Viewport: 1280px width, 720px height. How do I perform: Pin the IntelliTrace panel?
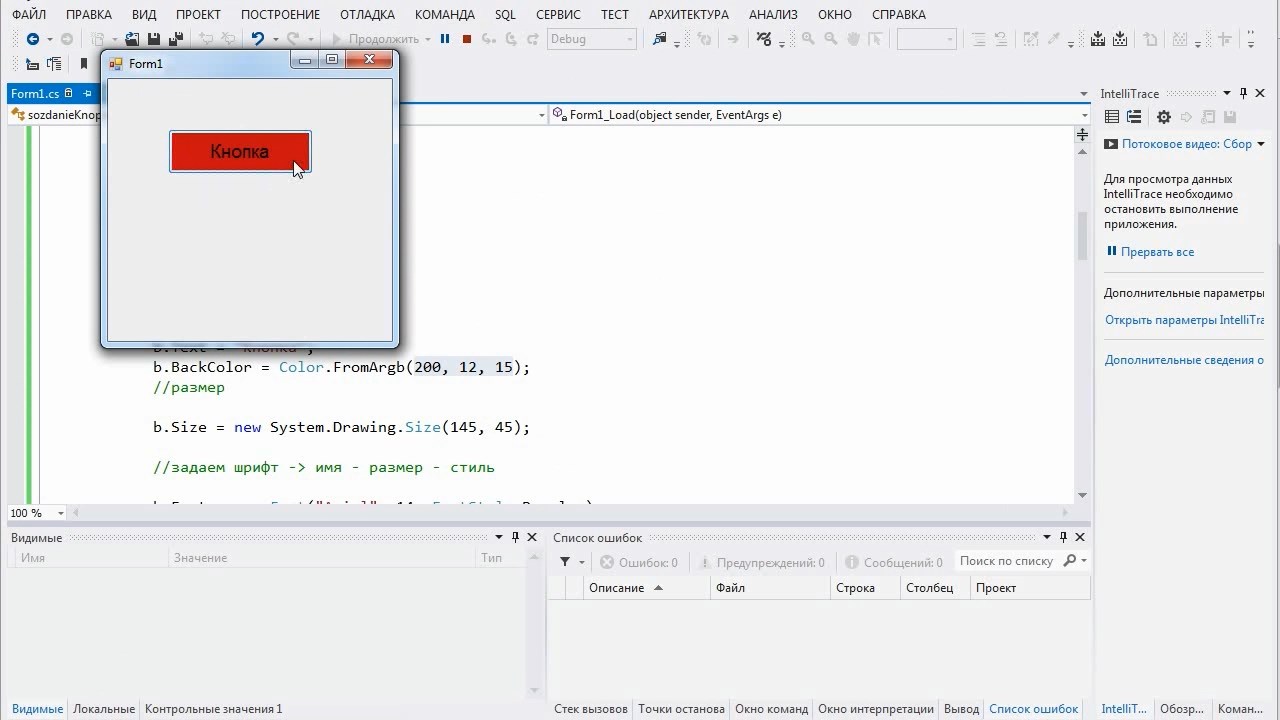(1243, 93)
